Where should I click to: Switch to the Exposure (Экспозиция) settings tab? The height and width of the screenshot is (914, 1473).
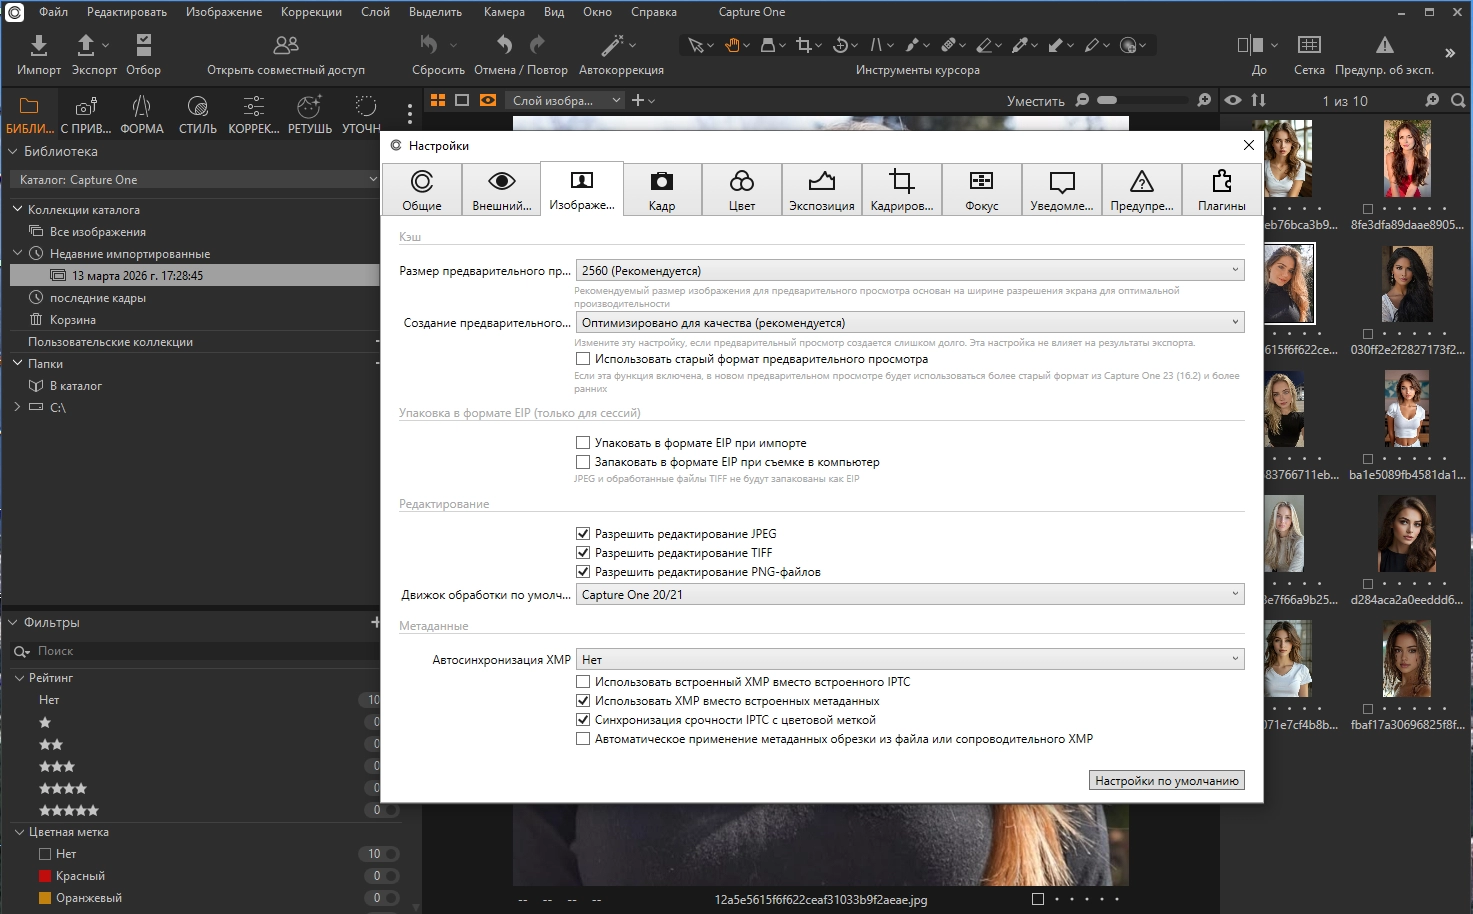click(821, 189)
